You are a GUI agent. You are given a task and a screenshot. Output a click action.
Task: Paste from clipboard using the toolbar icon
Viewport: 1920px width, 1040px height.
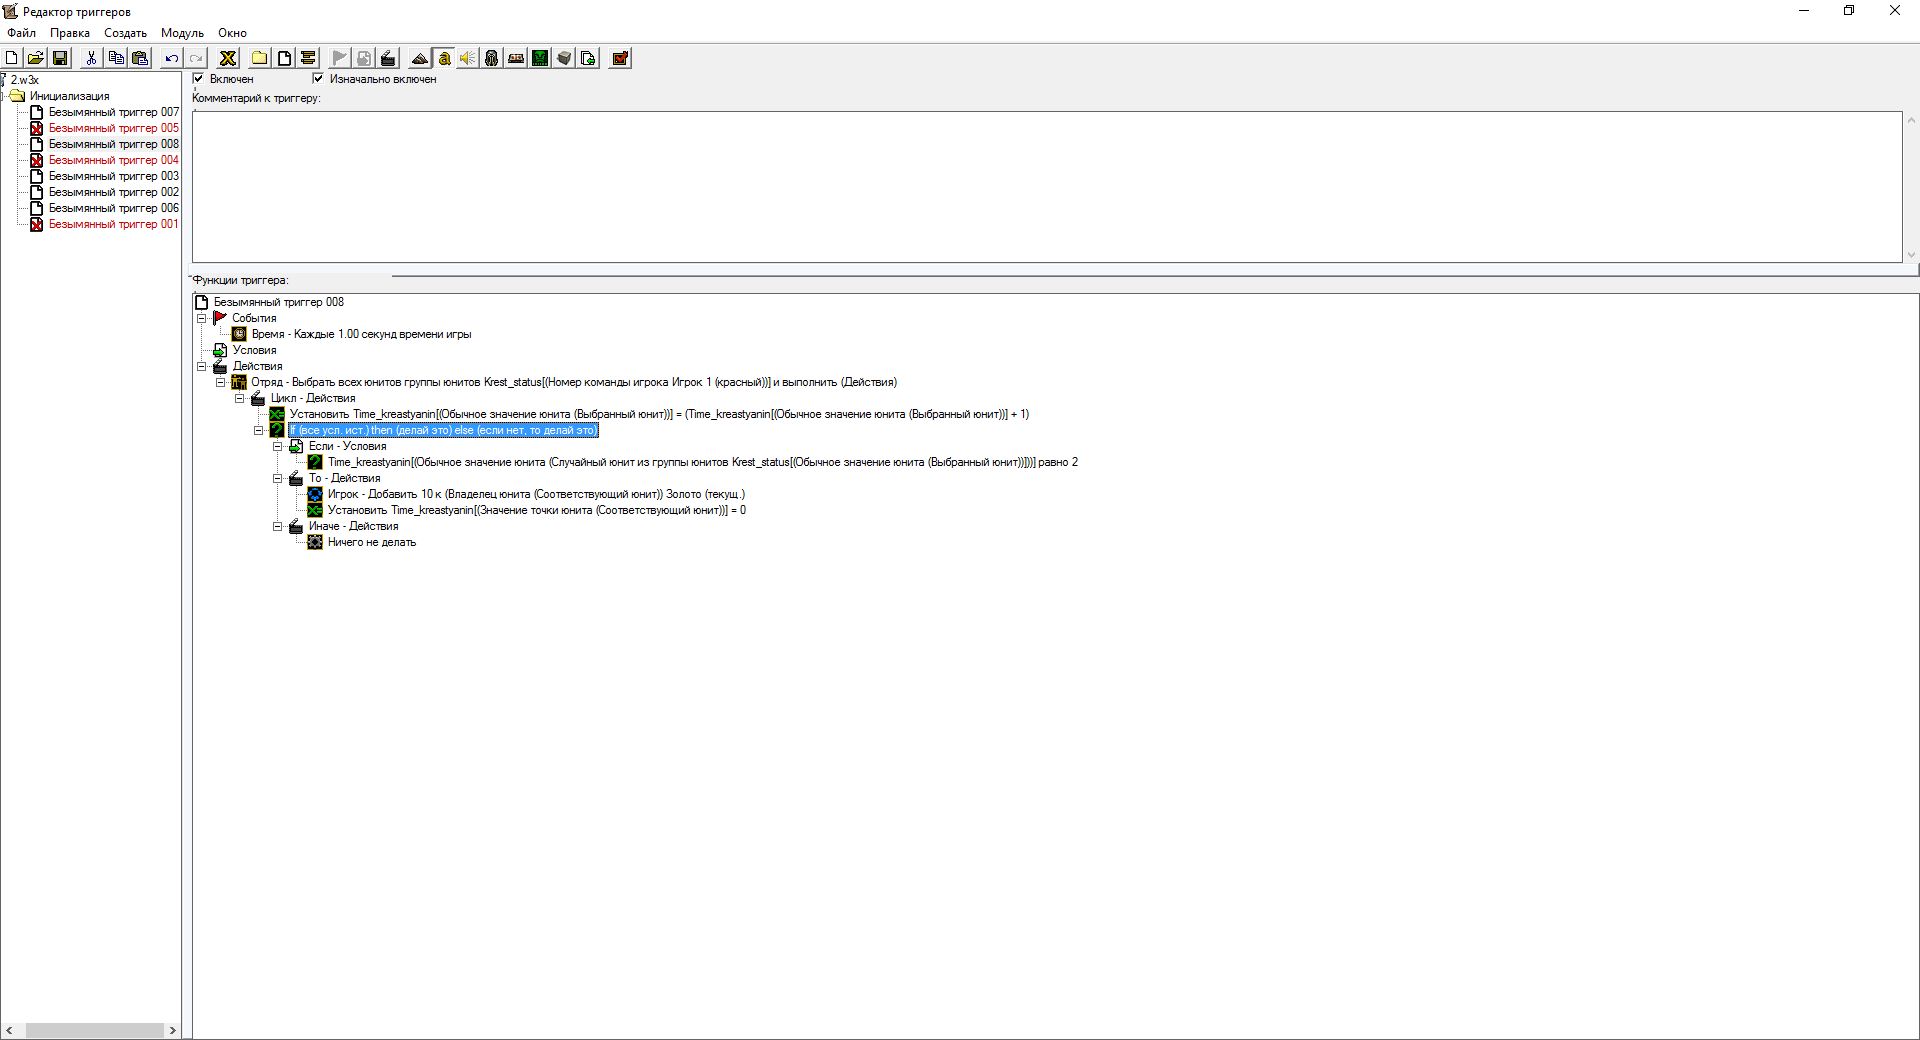click(x=140, y=58)
